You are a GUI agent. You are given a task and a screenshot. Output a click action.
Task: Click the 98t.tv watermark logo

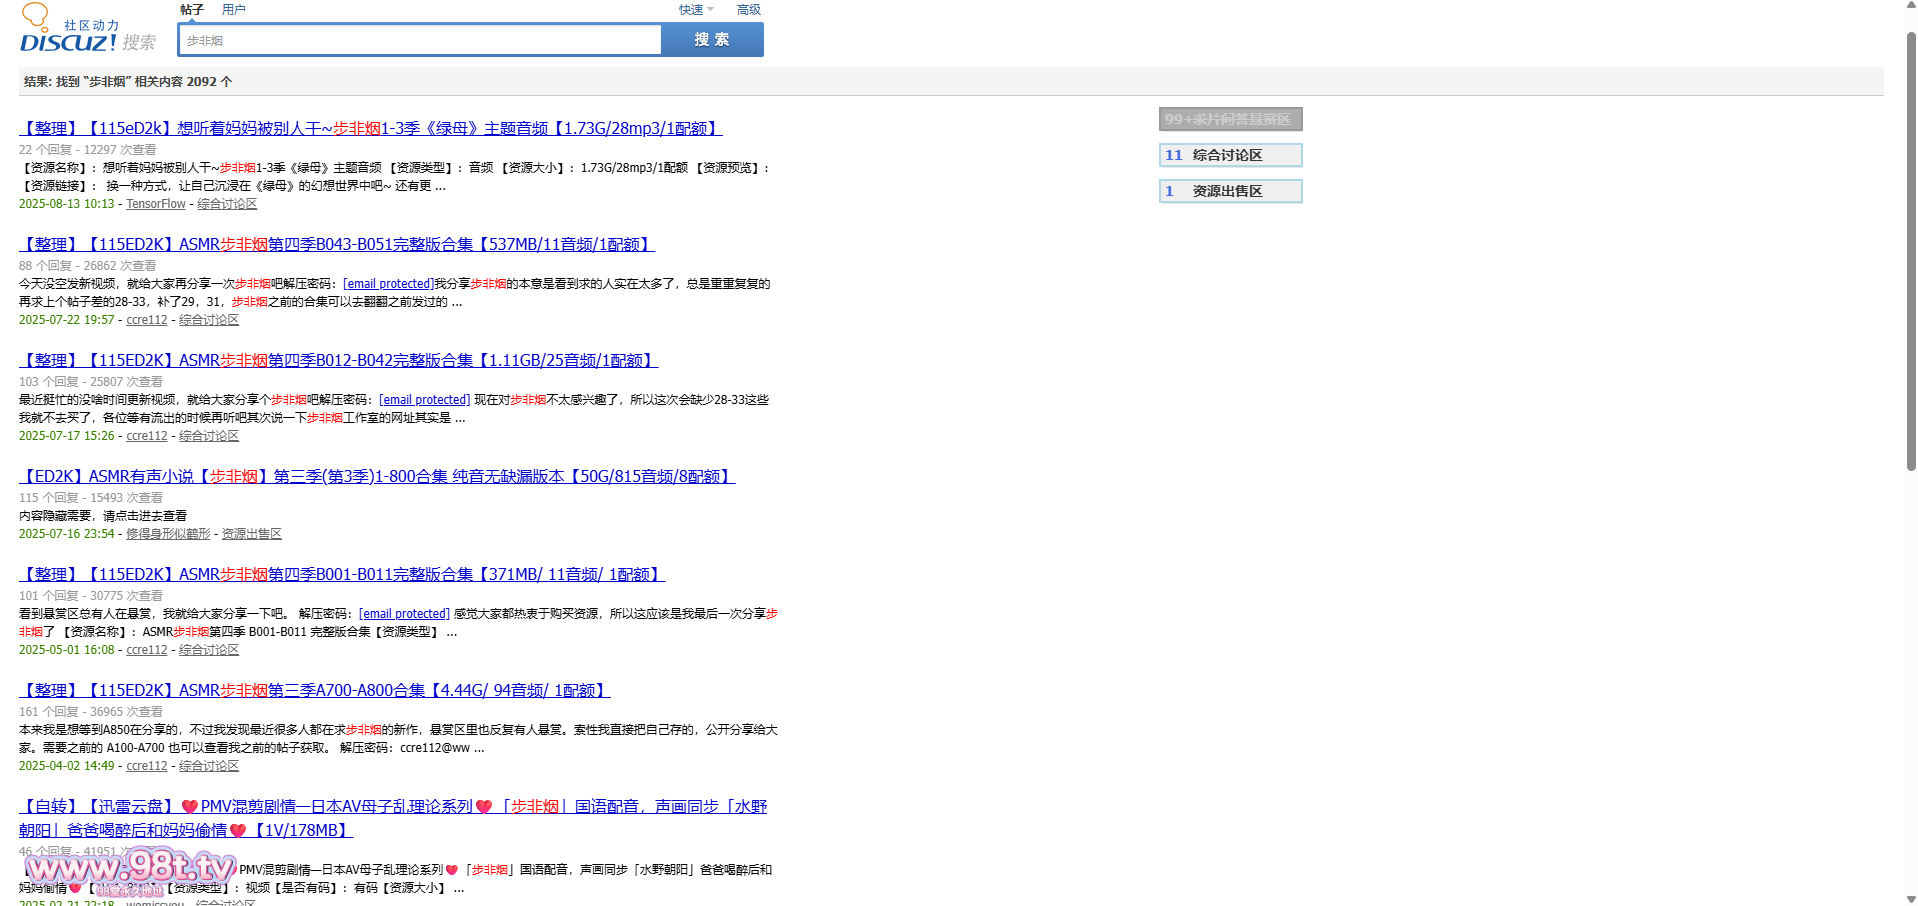click(x=130, y=868)
